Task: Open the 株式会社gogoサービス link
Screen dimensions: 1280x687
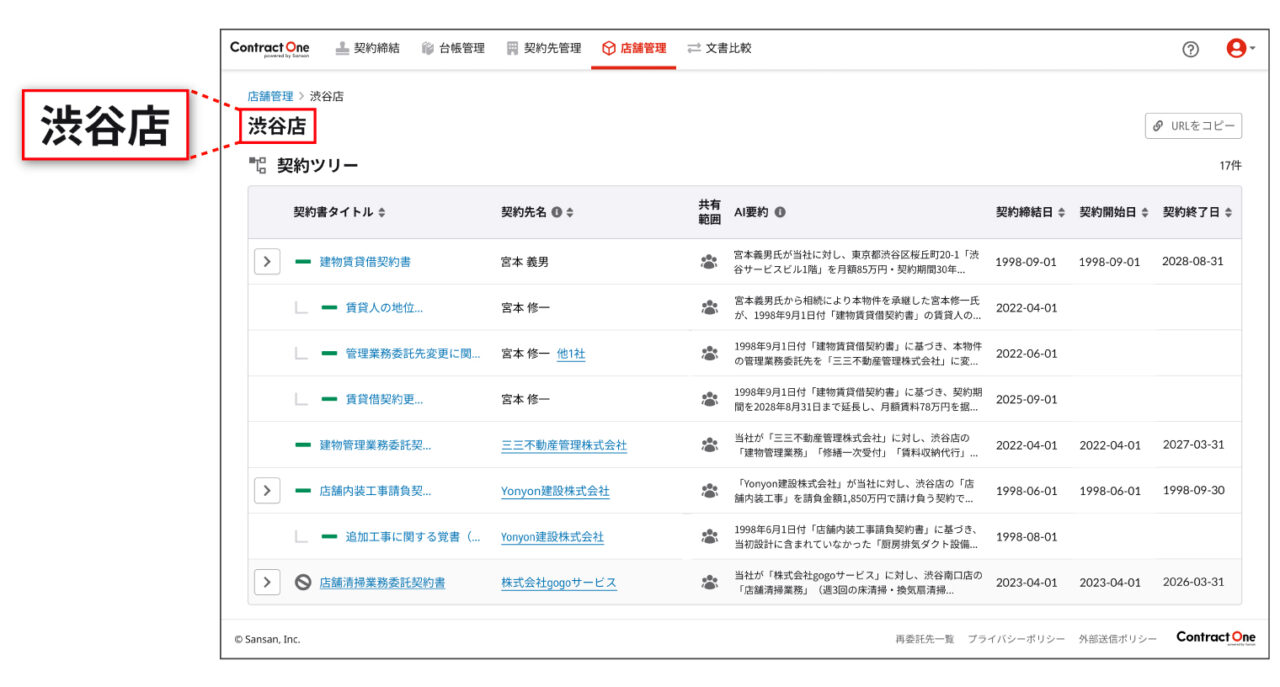Action: coord(559,582)
